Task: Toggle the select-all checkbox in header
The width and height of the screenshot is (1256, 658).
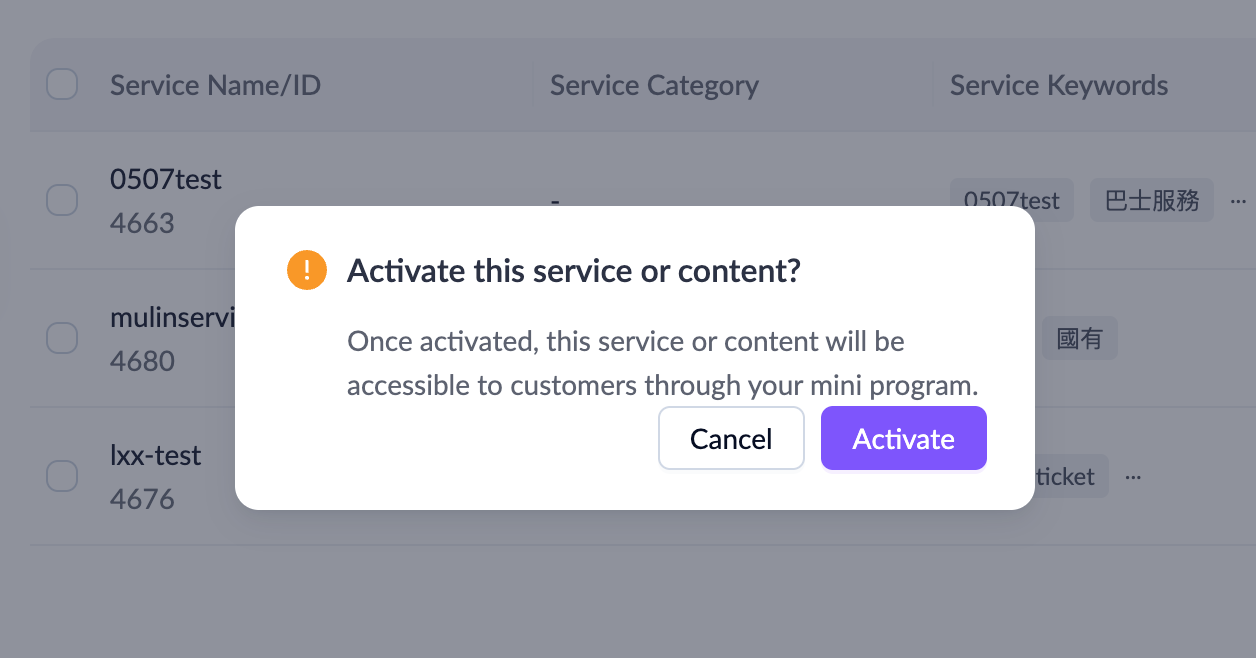Action: (62, 85)
